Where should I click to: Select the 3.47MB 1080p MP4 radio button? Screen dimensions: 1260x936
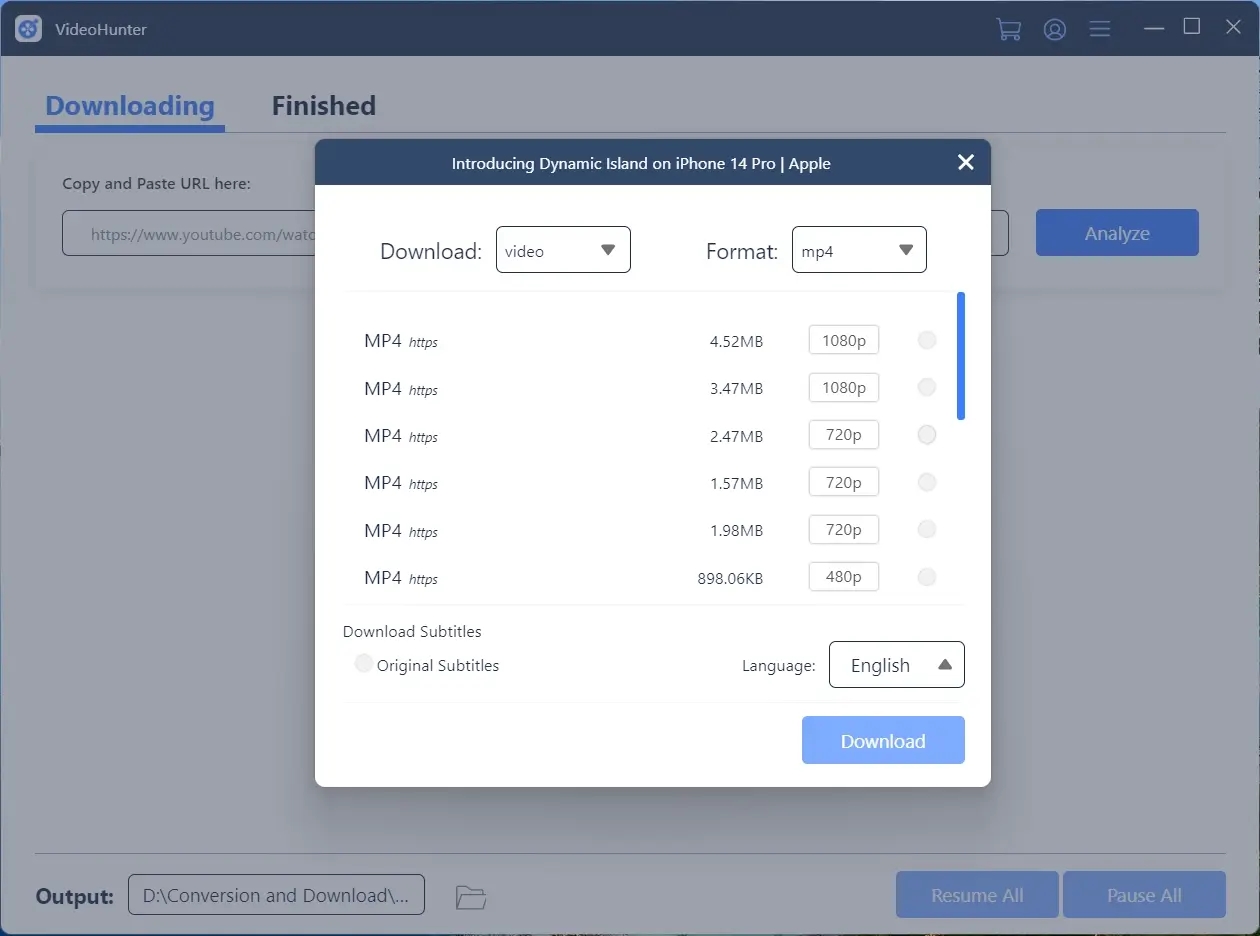point(927,387)
